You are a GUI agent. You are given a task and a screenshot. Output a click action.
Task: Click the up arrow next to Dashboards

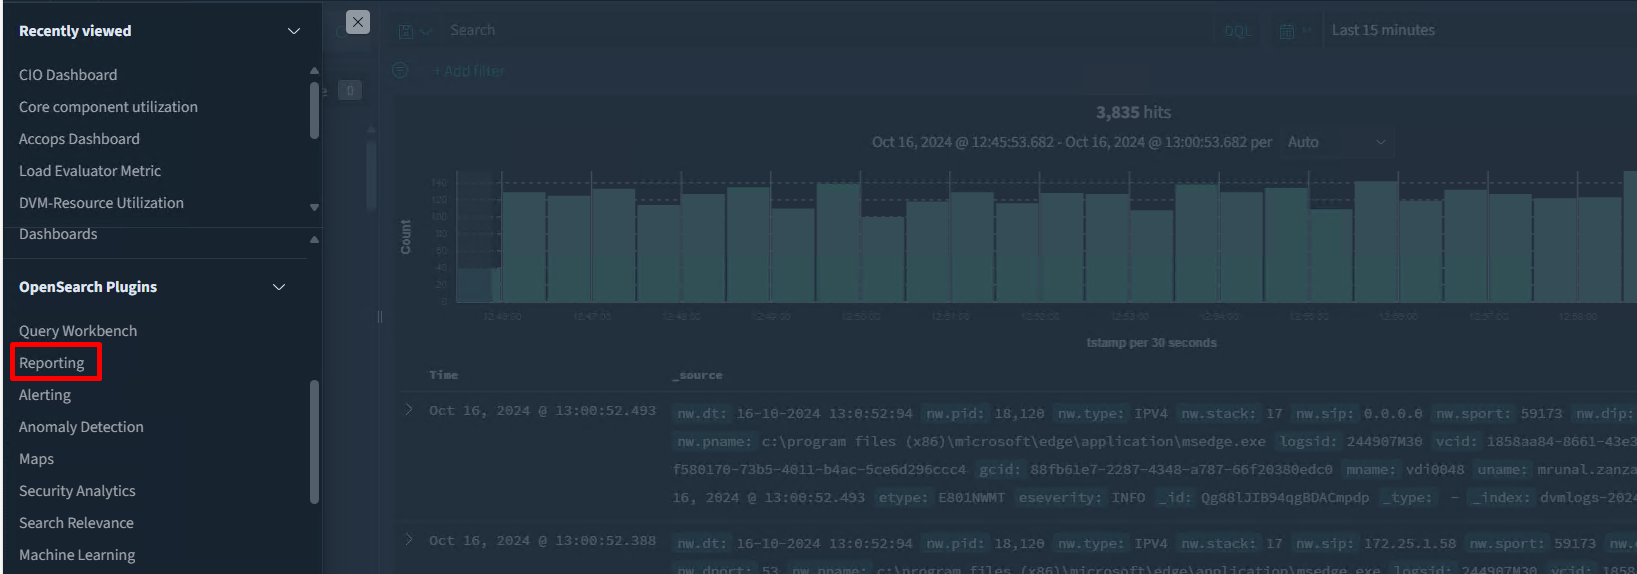coord(314,239)
